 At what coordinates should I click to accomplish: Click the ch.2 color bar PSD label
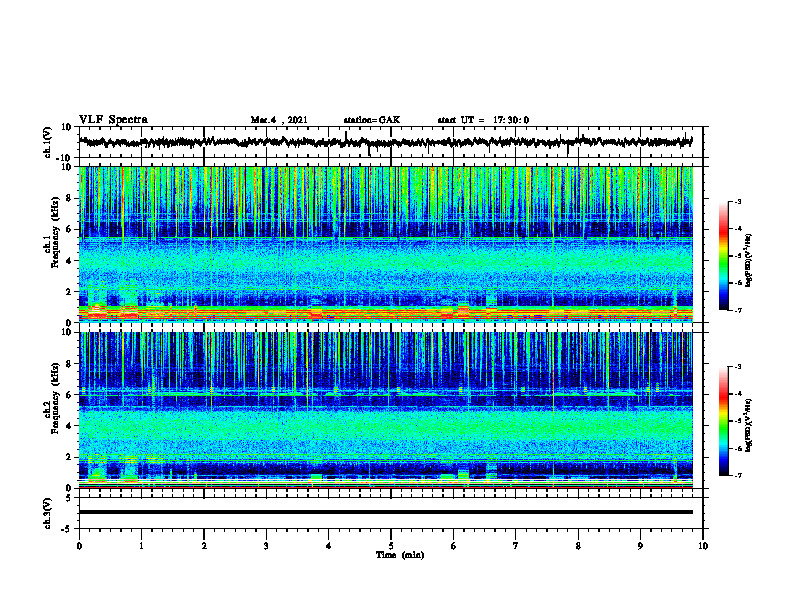pyautogui.click(x=749, y=425)
